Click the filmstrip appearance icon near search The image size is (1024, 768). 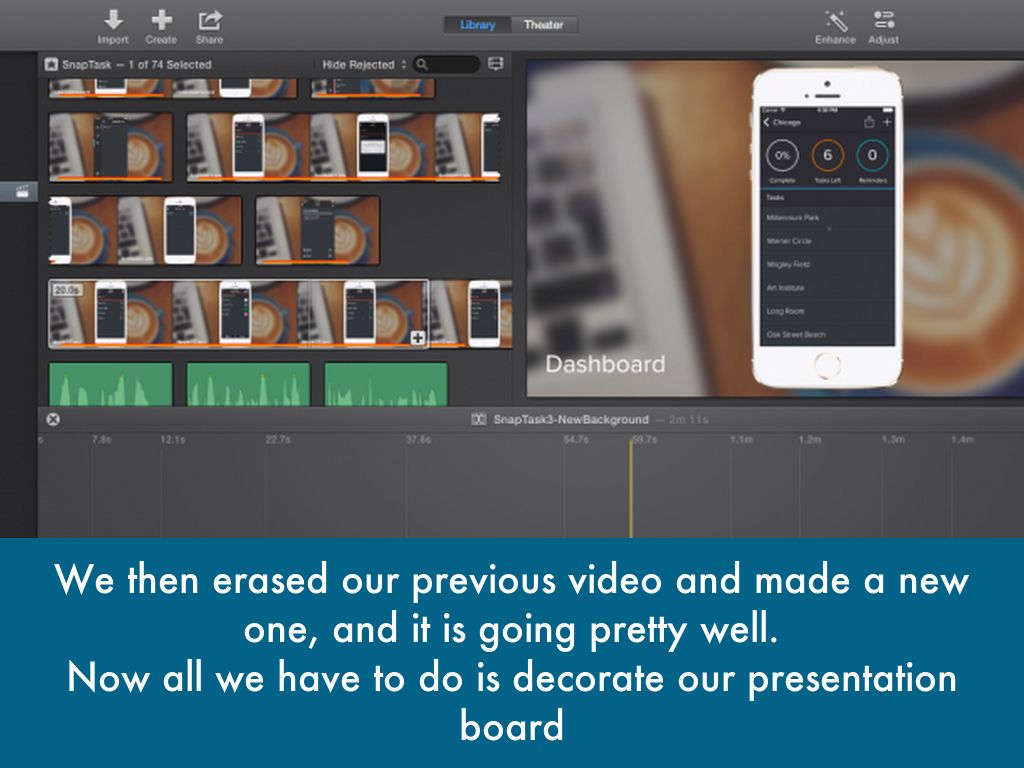496,64
